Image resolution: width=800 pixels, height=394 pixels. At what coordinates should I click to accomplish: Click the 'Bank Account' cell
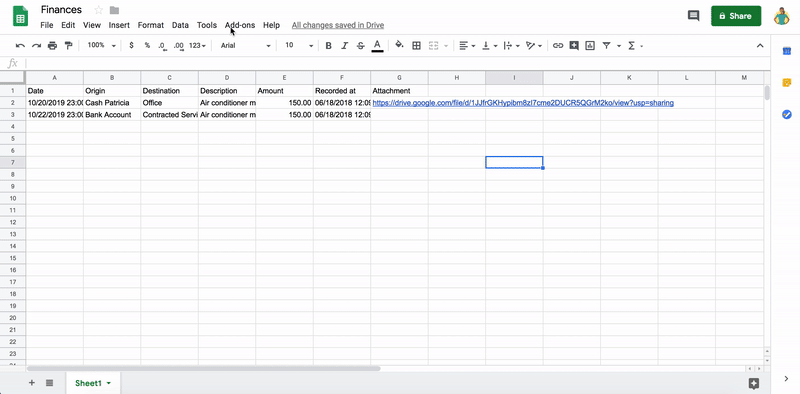112,115
